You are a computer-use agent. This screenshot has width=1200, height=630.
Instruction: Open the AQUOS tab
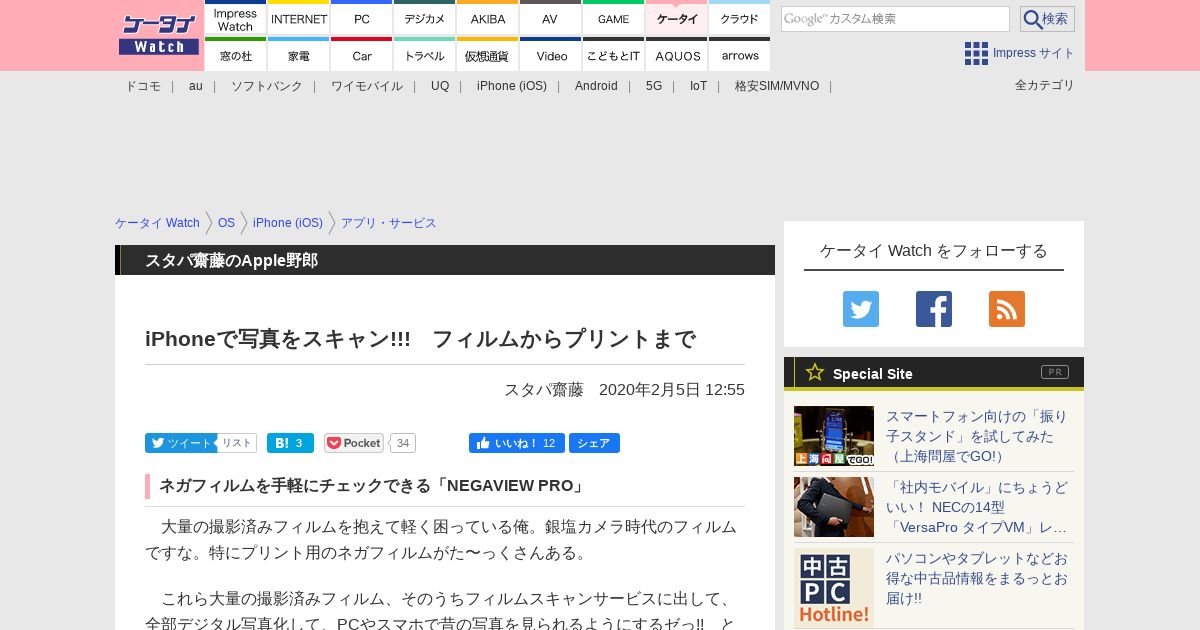677,55
